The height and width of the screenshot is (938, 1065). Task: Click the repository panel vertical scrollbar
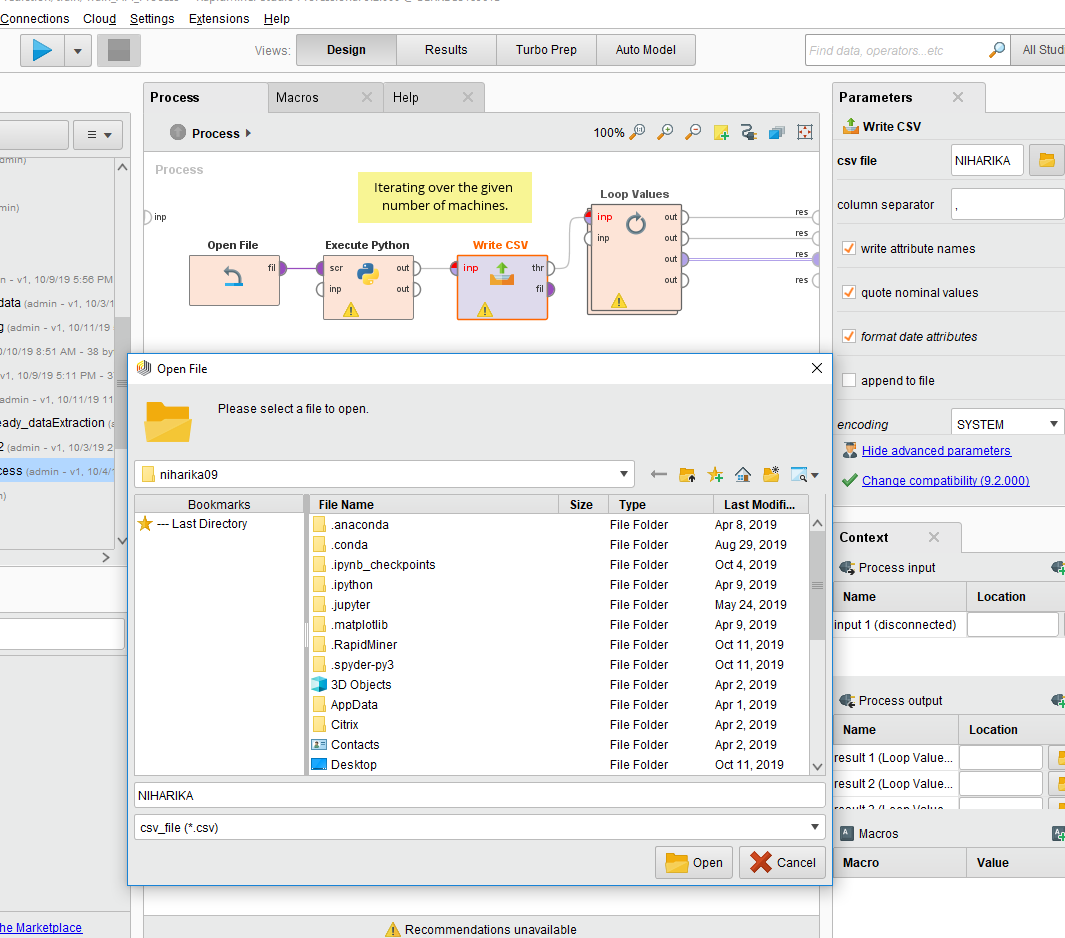[122, 382]
